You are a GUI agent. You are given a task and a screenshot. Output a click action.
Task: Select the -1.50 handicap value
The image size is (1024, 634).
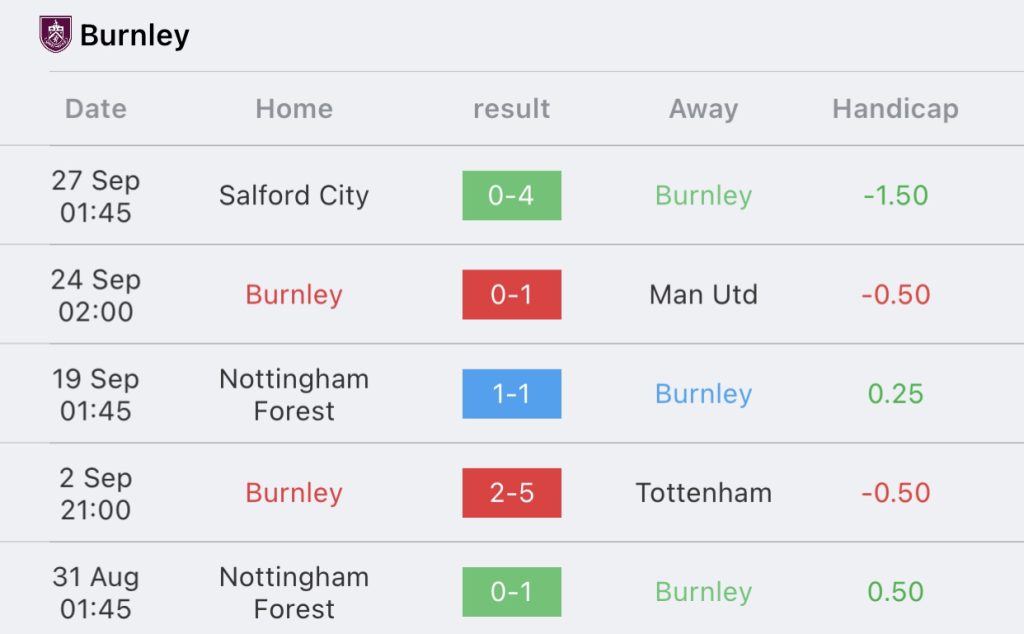coord(895,195)
